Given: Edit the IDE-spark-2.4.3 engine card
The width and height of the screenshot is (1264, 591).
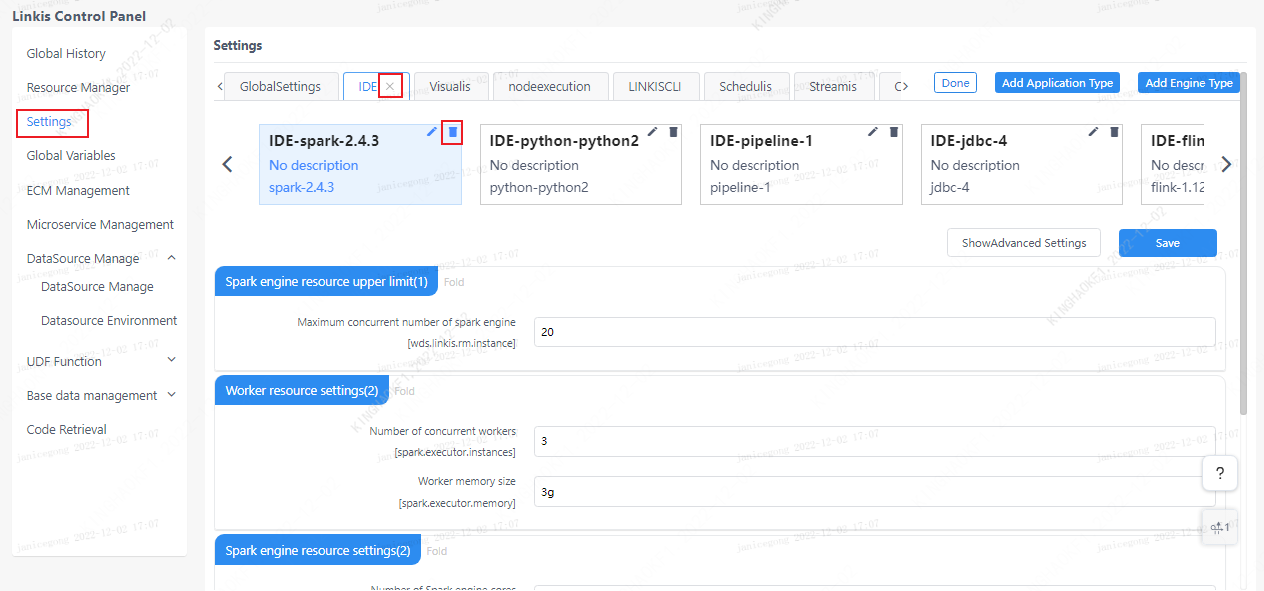Looking at the screenshot, I should (432, 131).
